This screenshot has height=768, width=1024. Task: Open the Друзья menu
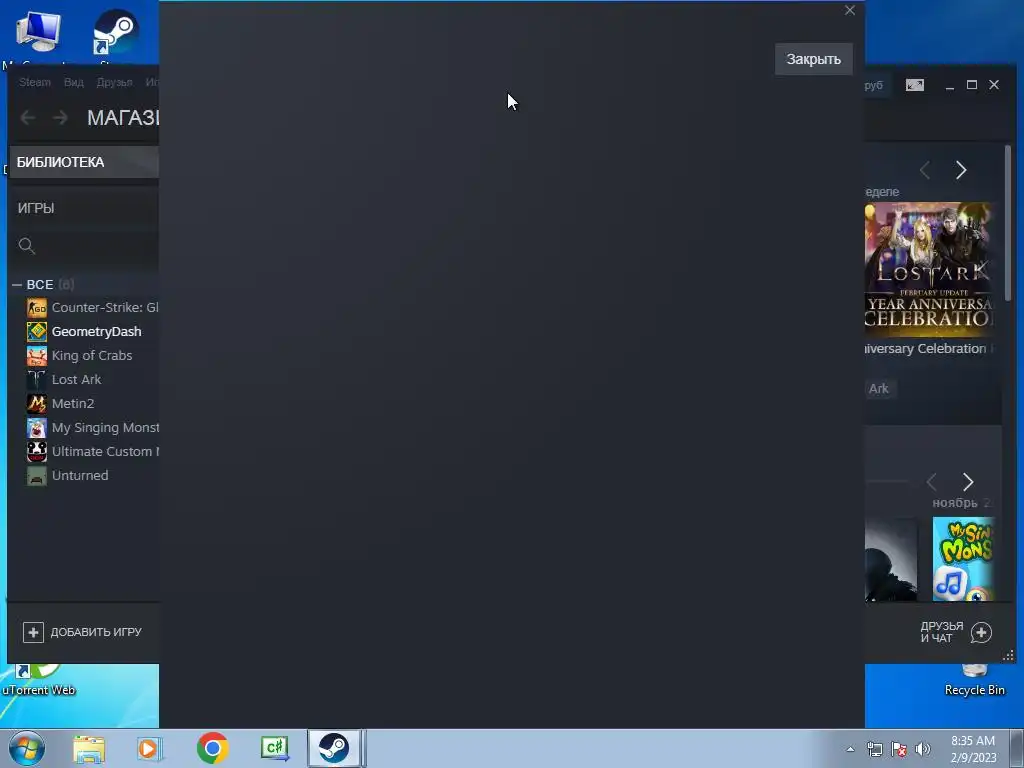(x=114, y=82)
